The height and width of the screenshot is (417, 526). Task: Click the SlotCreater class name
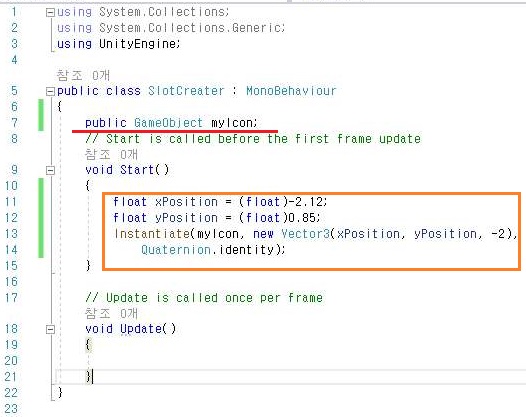click(x=186, y=91)
